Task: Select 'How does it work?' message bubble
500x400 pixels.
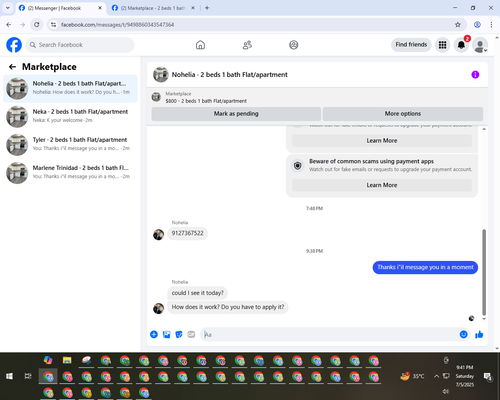Action: pyautogui.click(x=228, y=307)
